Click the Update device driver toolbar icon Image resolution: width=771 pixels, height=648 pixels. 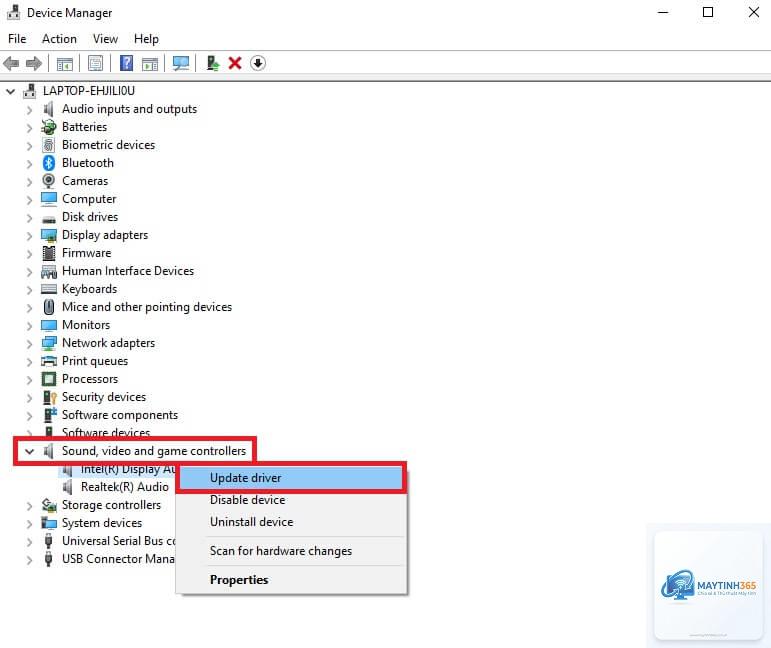[213, 63]
